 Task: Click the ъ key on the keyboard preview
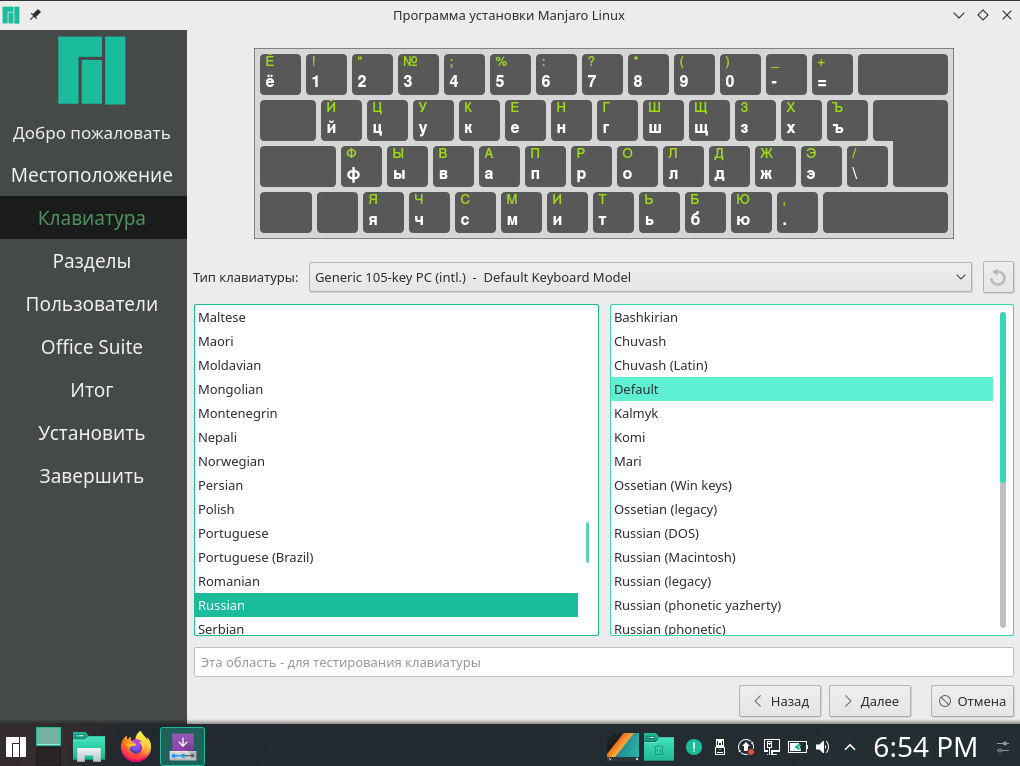tap(848, 120)
